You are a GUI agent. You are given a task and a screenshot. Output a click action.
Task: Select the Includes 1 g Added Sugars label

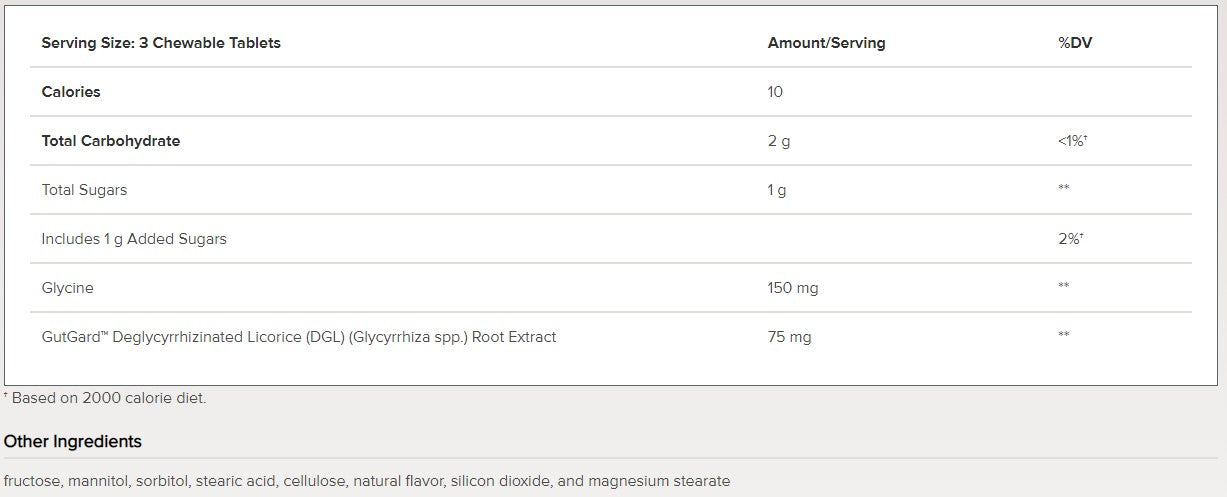tap(134, 239)
